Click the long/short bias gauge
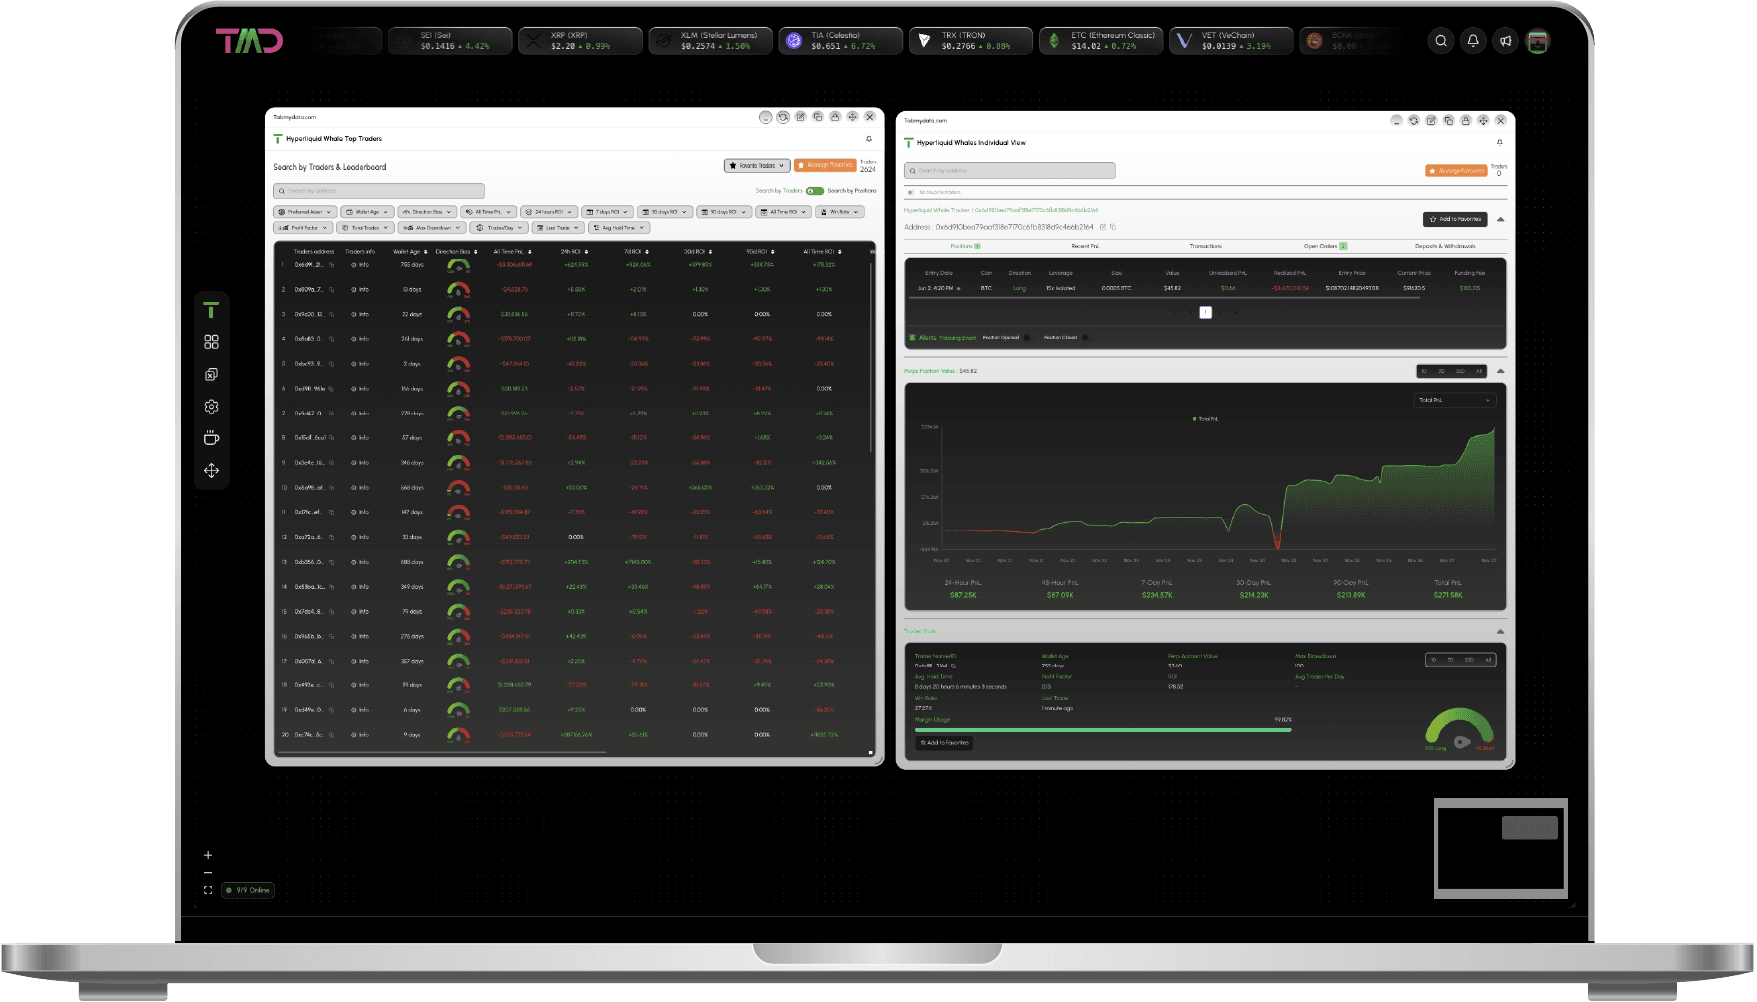1757x1002 pixels. point(1459,730)
